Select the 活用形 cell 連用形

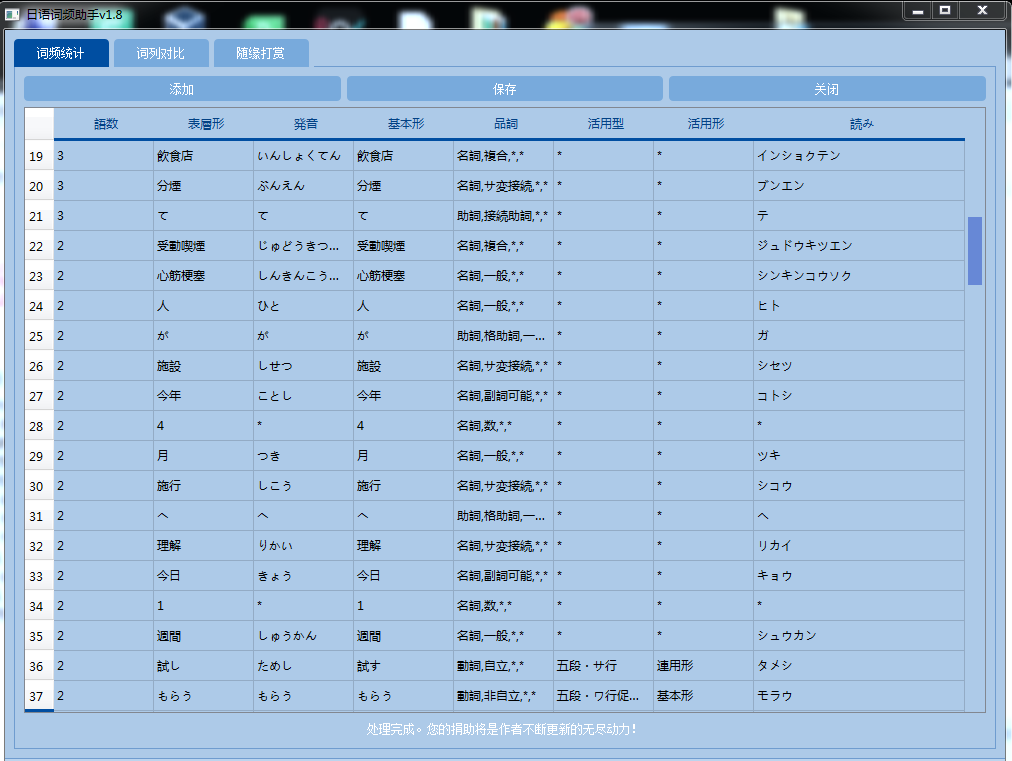703,665
